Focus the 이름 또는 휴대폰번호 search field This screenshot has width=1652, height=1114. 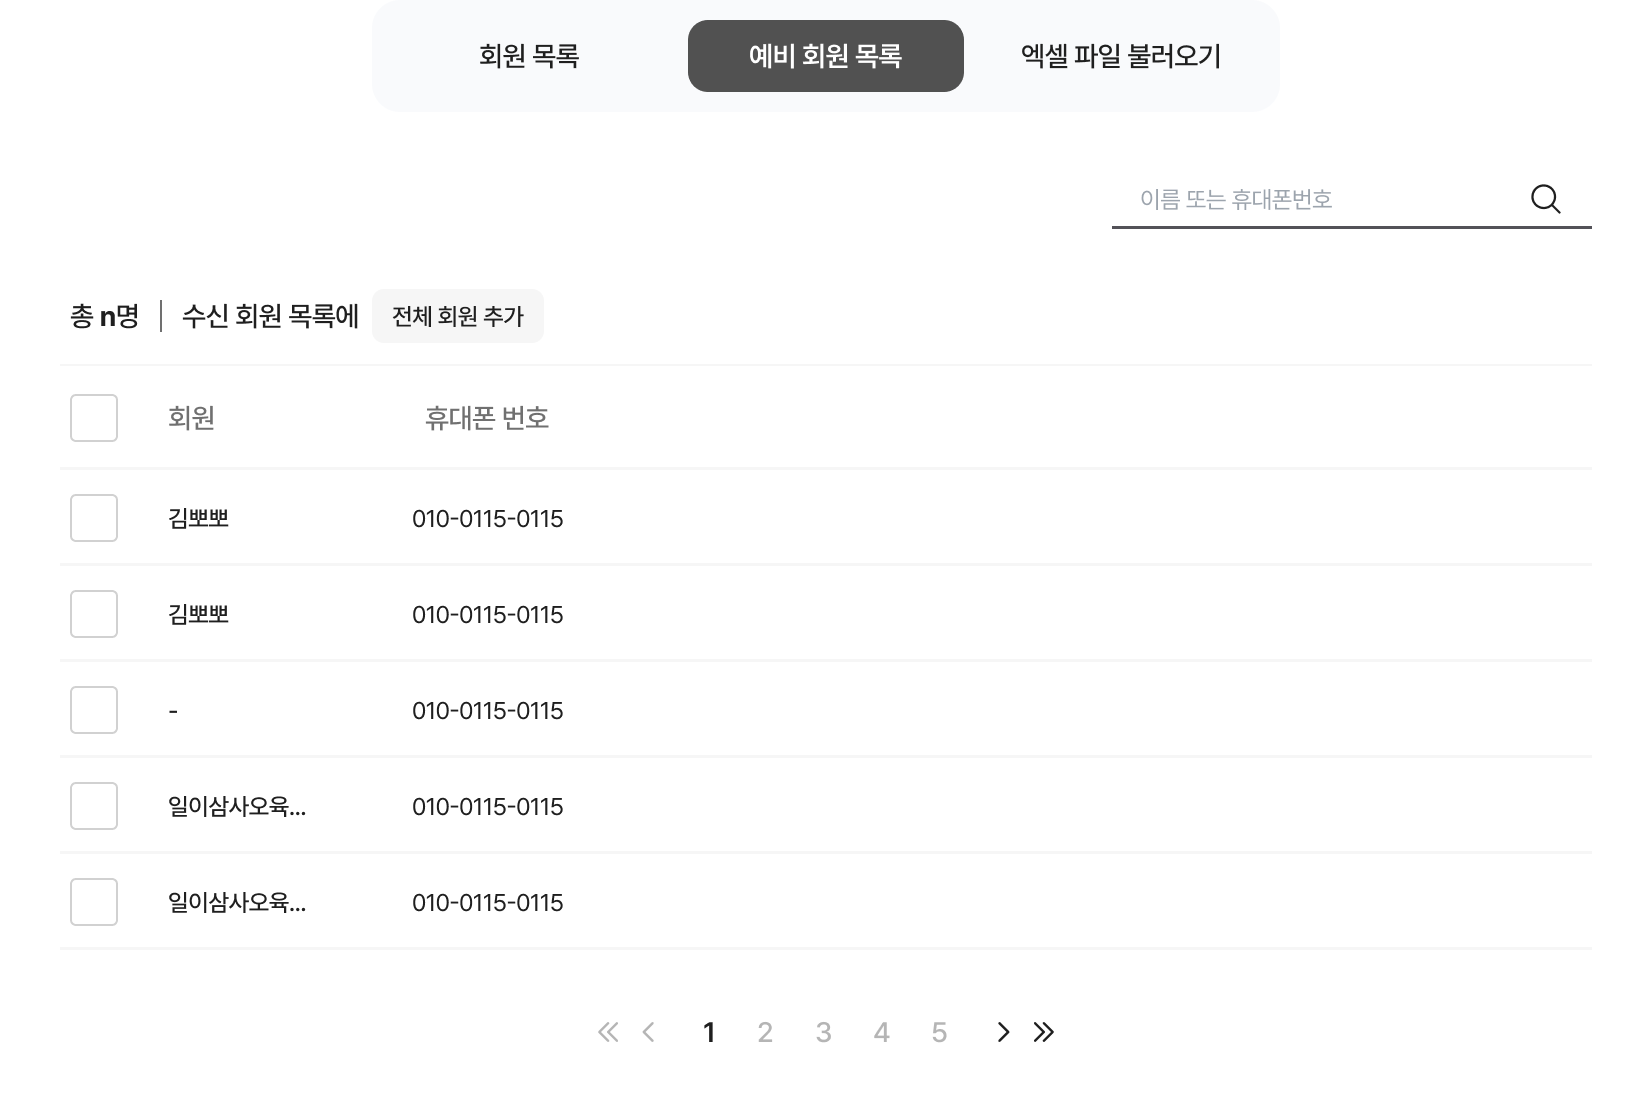[x=1320, y=199]
